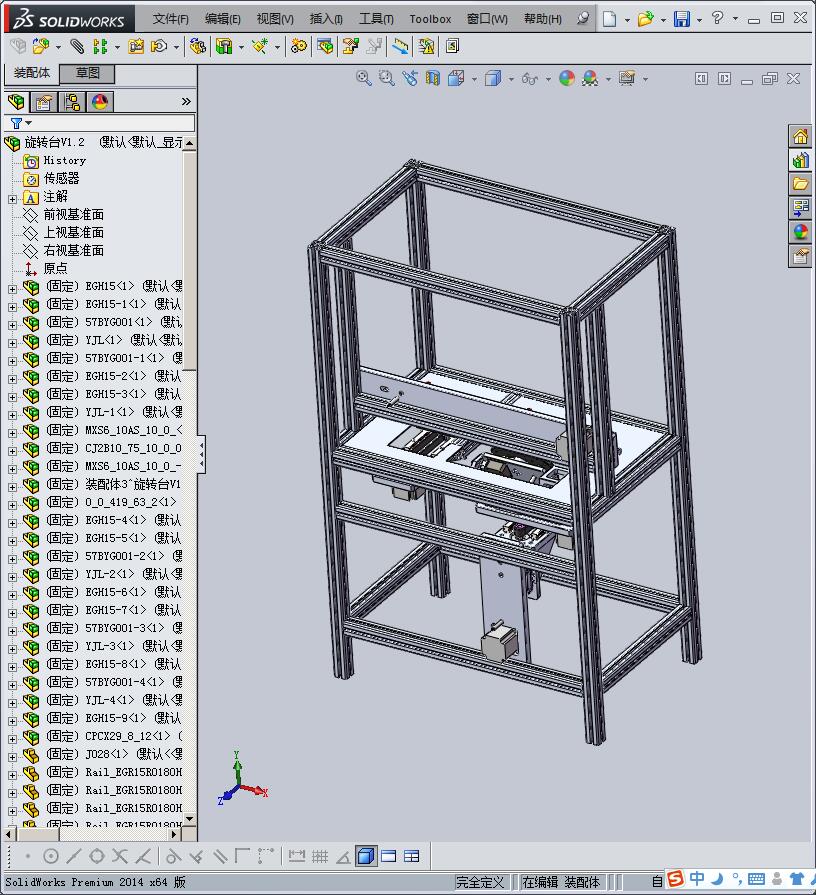
Task: Click the Bill of Materials icon
Action: click(325, 46)
